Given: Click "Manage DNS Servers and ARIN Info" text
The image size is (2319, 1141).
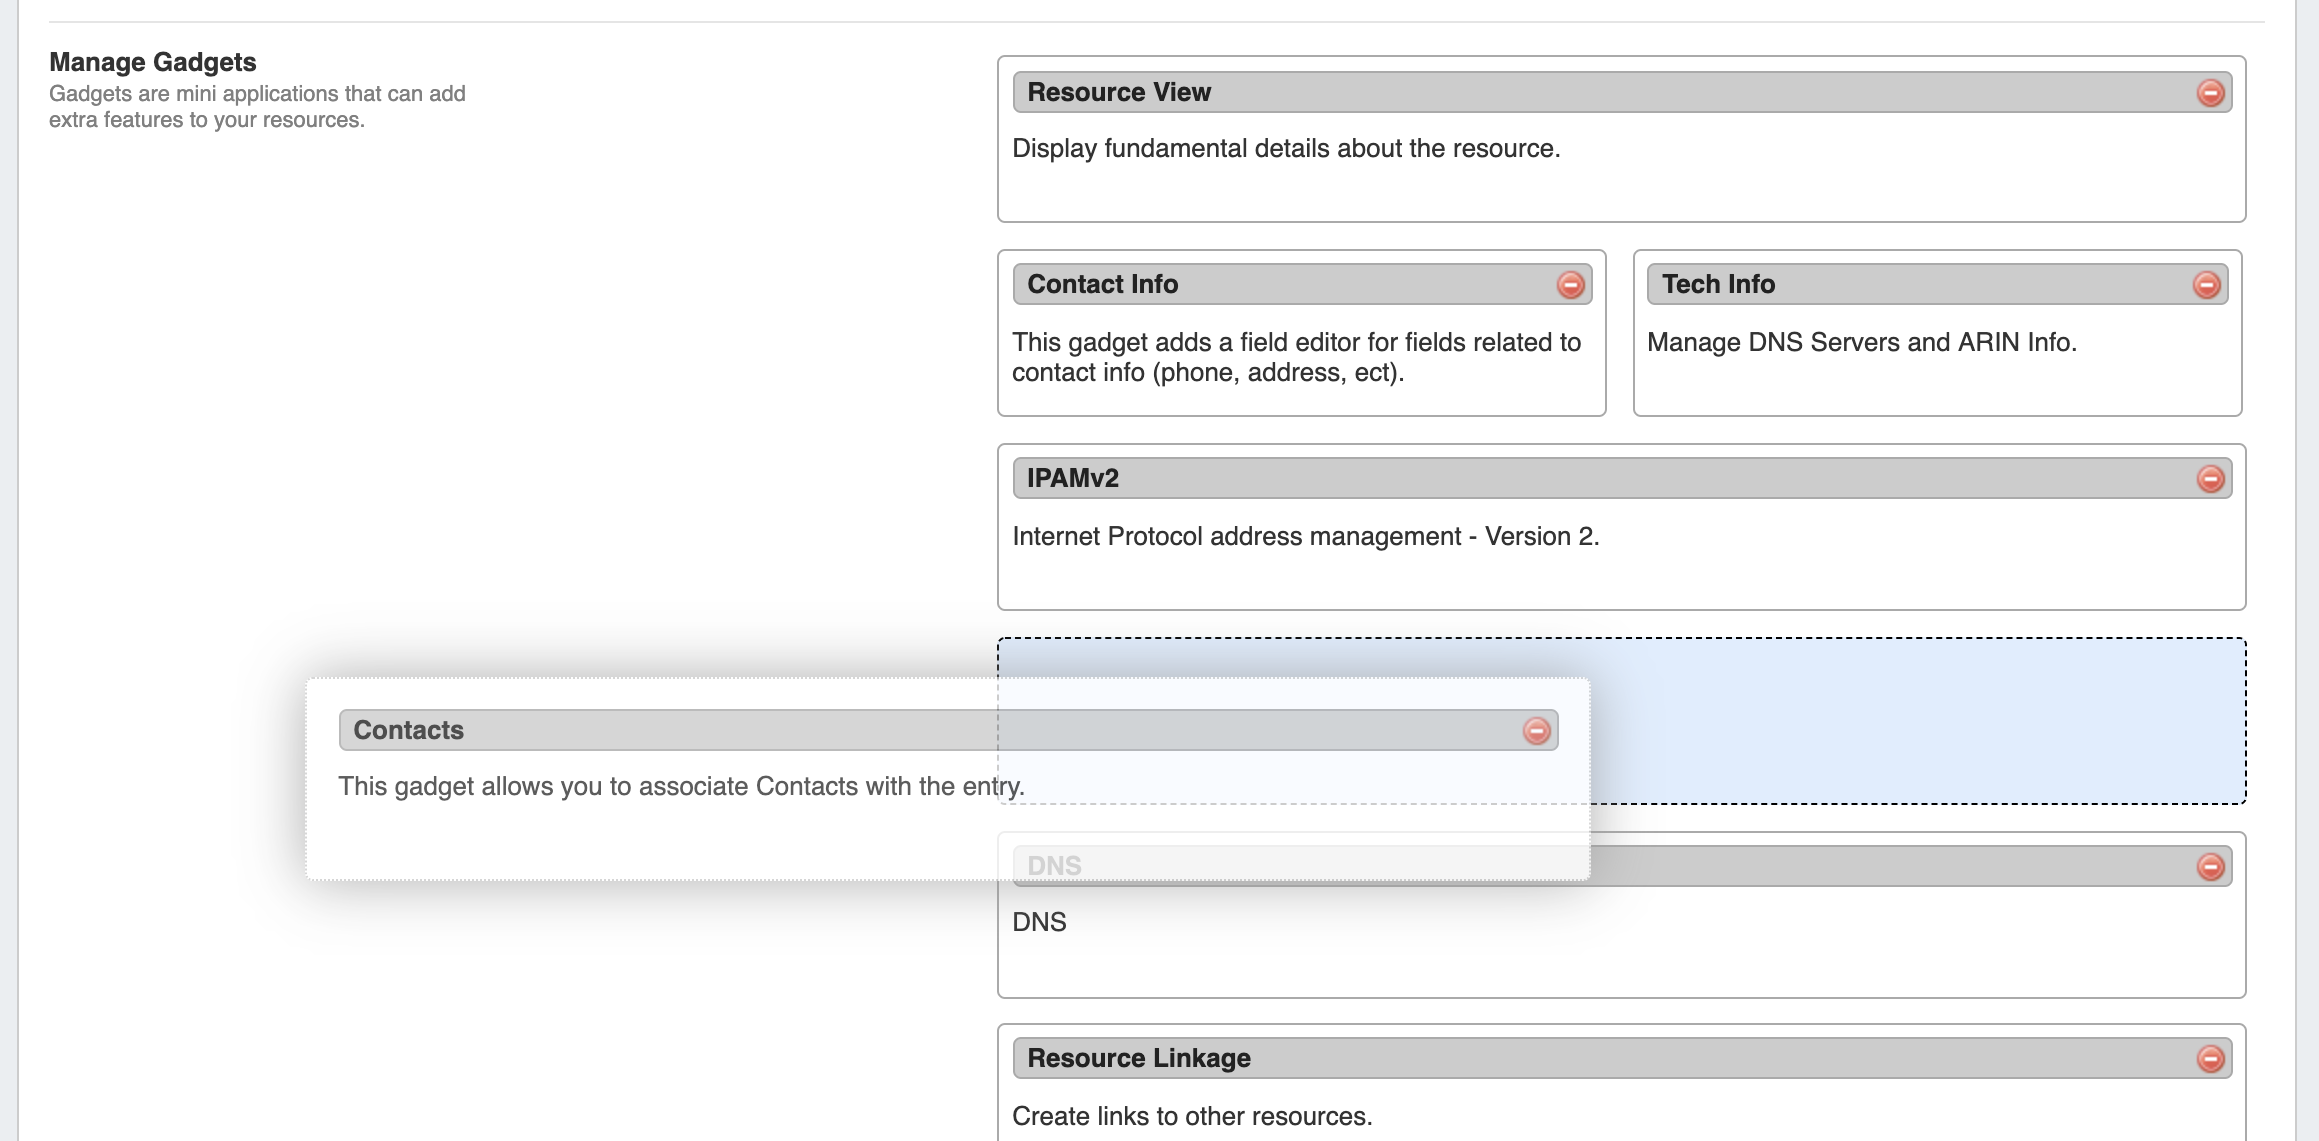Looking at the screenshot, I should point(1861,342).
